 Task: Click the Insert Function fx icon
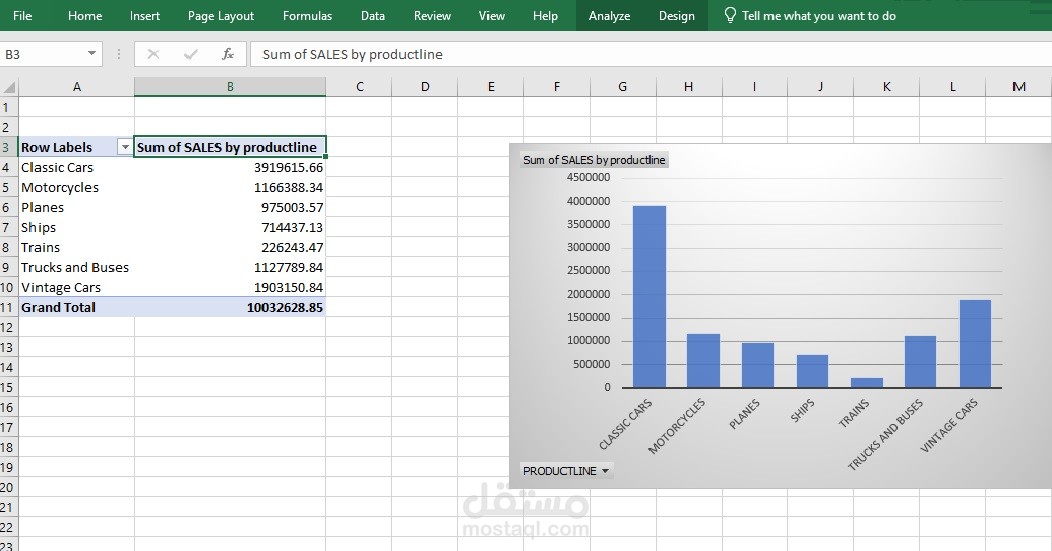(227, 54)
